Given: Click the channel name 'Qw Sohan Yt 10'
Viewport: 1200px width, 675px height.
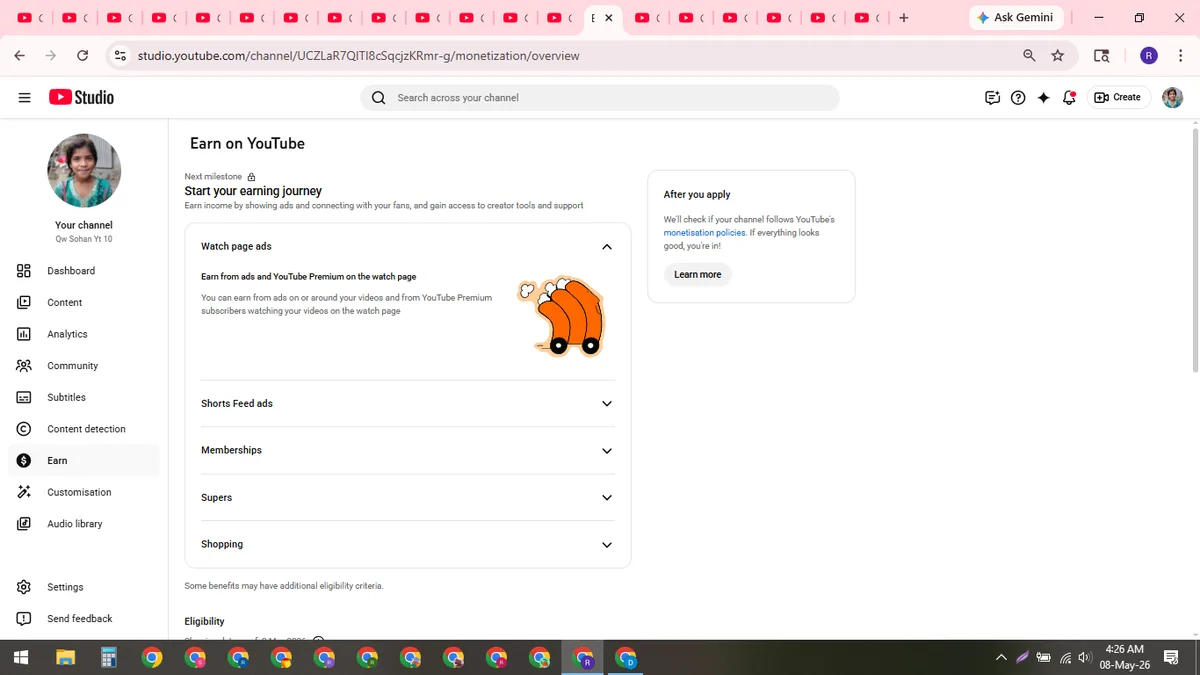Looking at the screenshot, I should [84, 240].
